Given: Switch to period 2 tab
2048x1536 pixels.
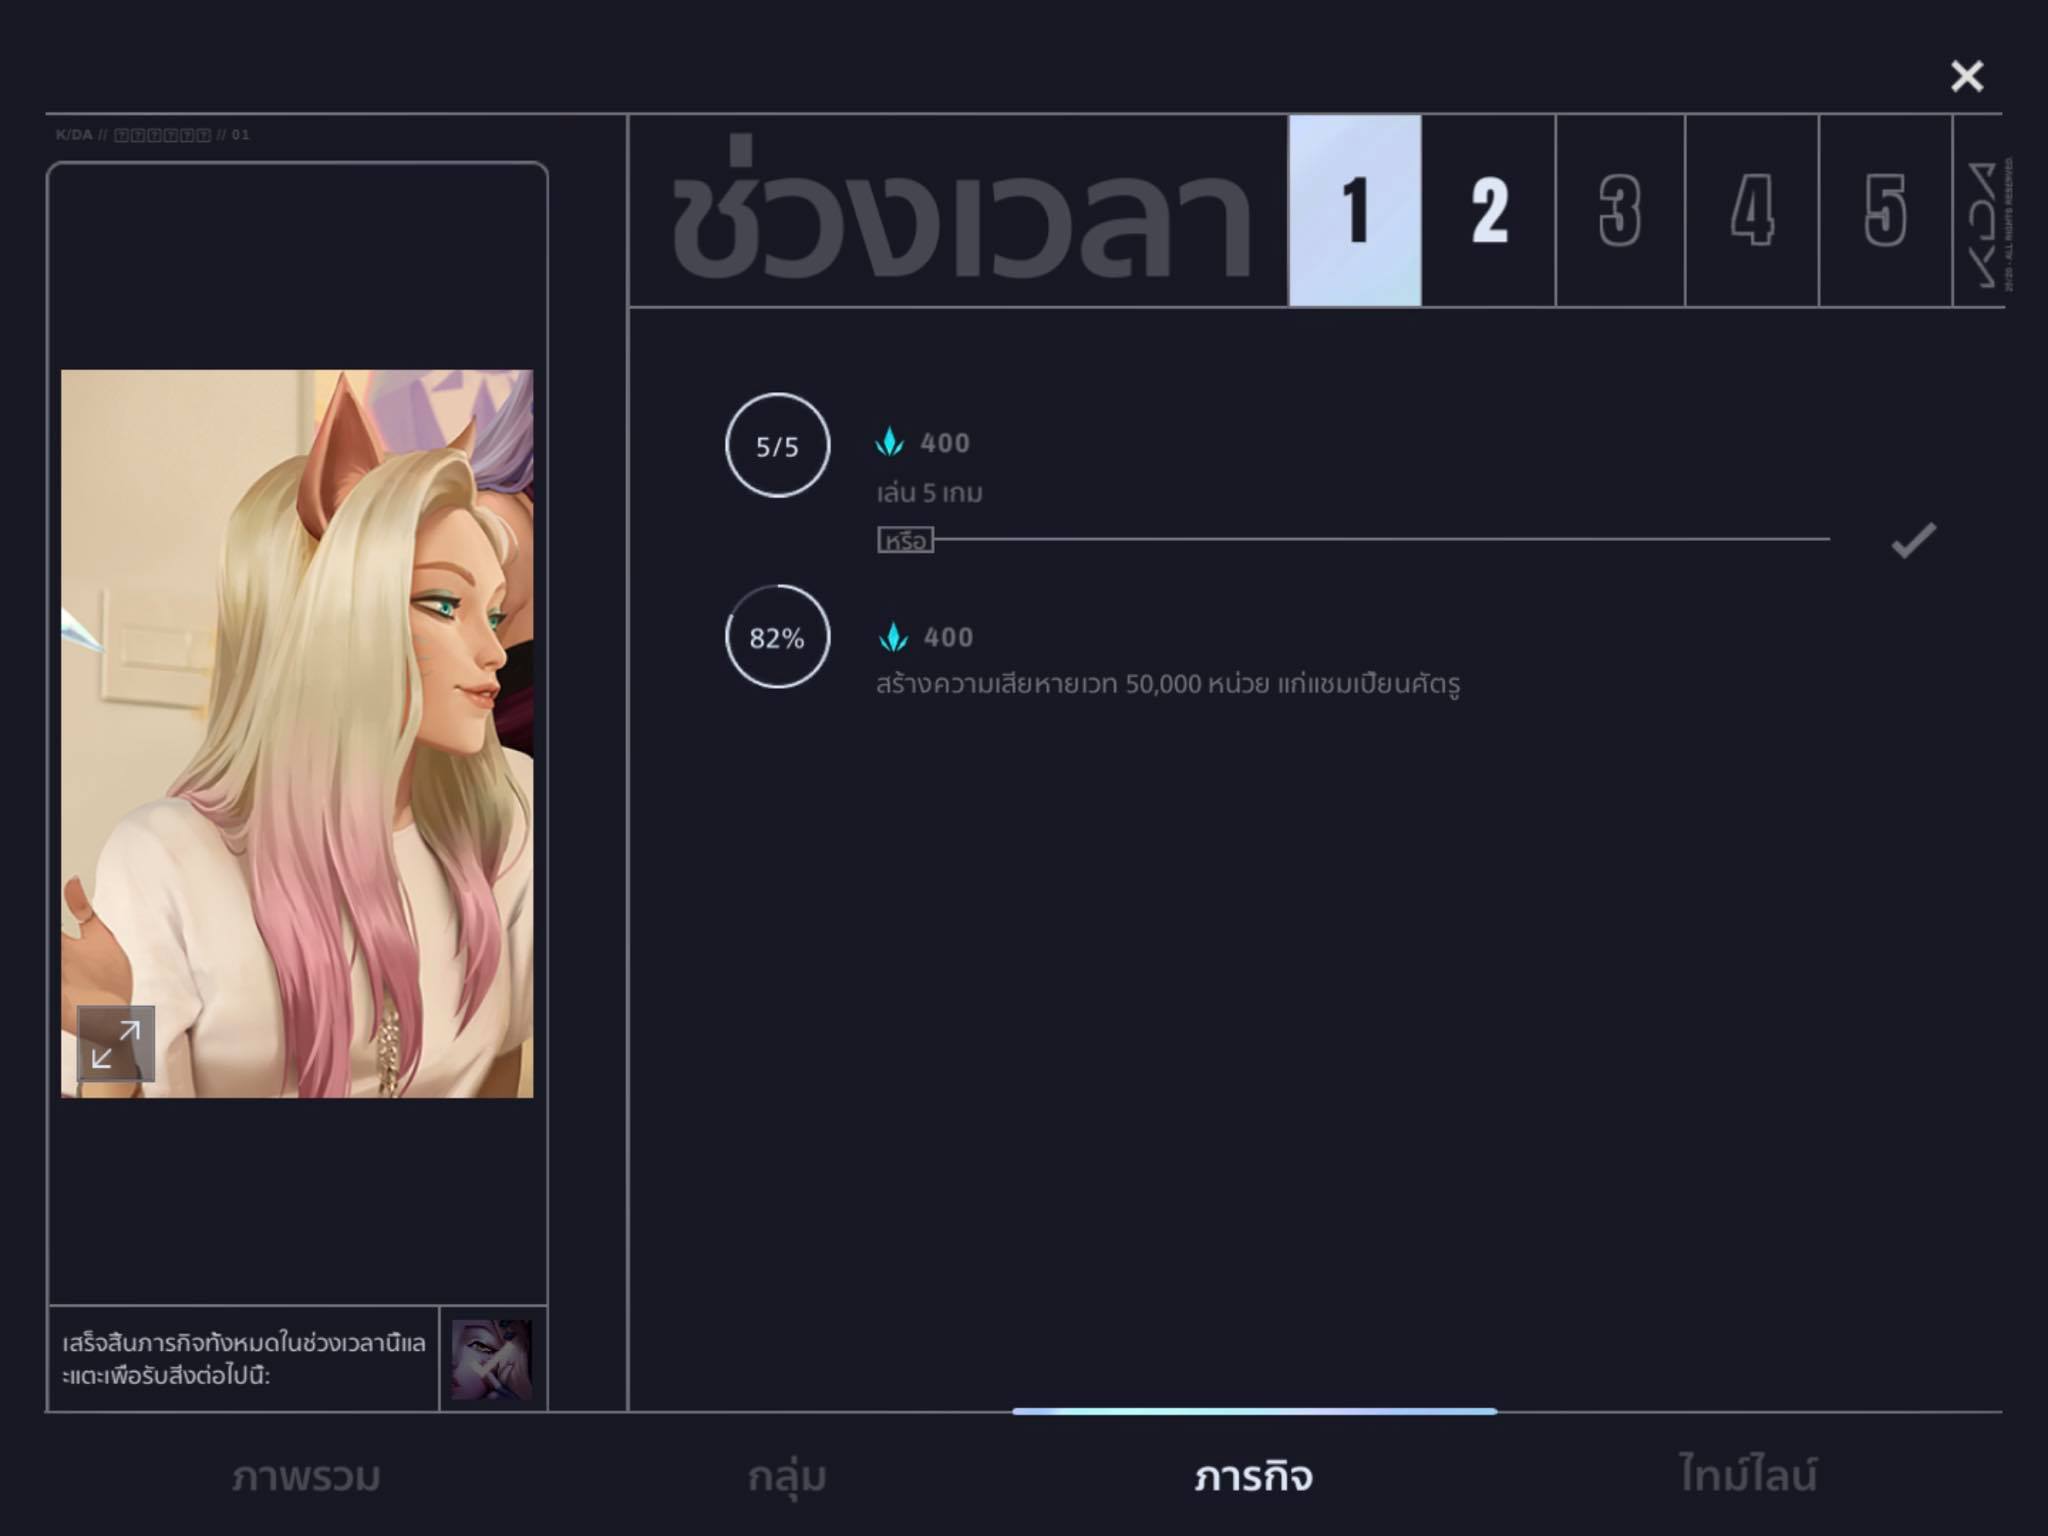Looking at the screenshot, I should [1489, 210].
